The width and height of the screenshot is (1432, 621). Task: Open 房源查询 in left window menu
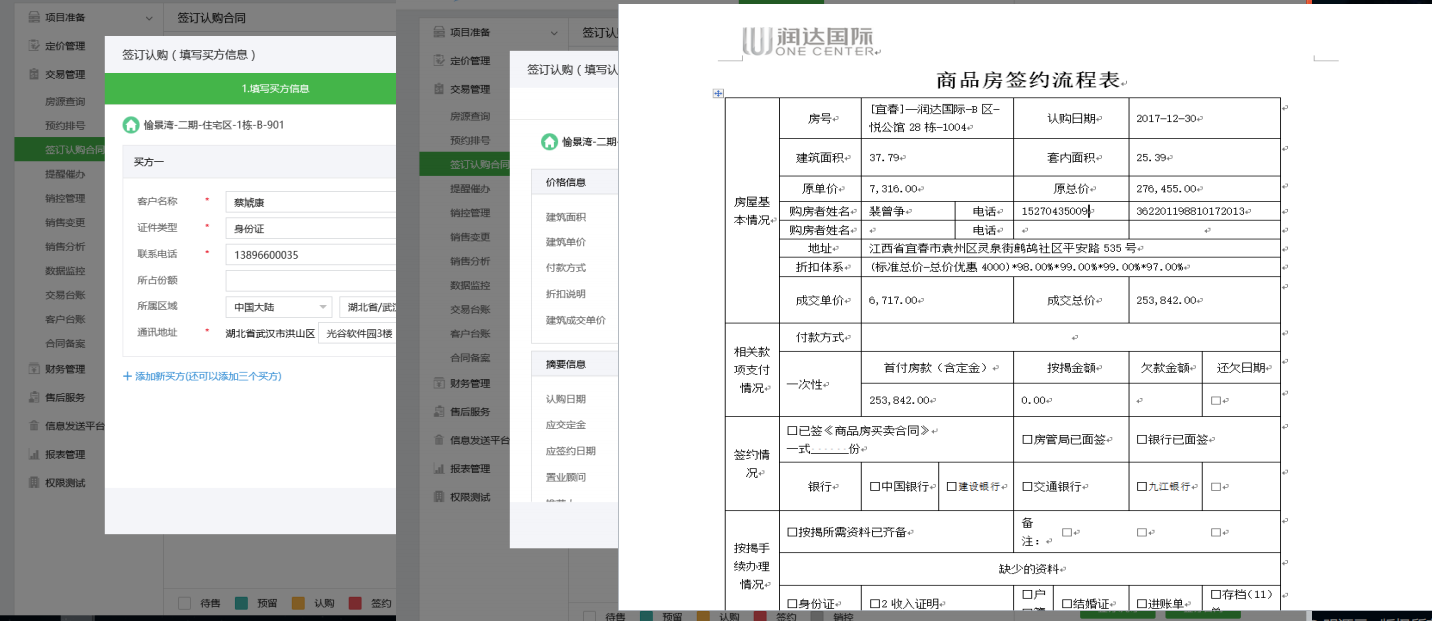65,102
